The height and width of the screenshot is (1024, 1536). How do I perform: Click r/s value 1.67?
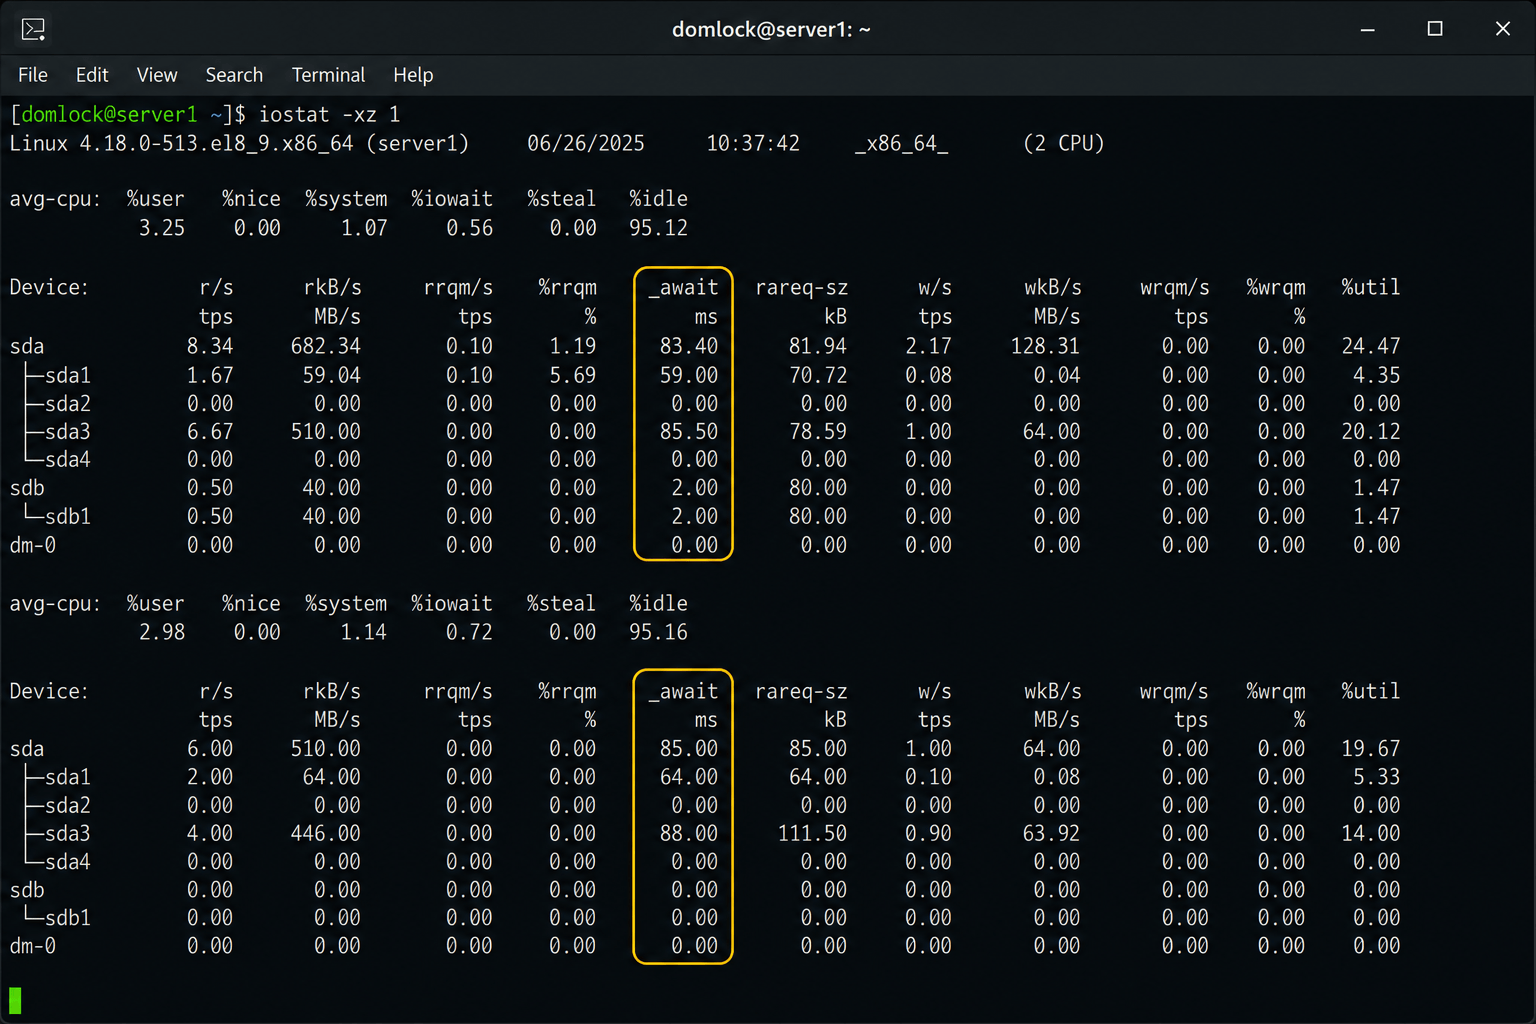coord(210,375)
